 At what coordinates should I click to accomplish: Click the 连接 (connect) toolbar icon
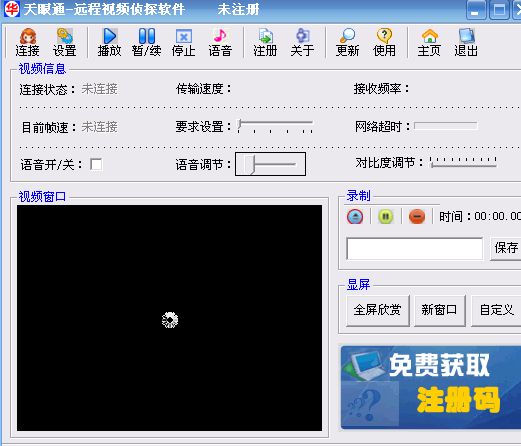[27, 42]
